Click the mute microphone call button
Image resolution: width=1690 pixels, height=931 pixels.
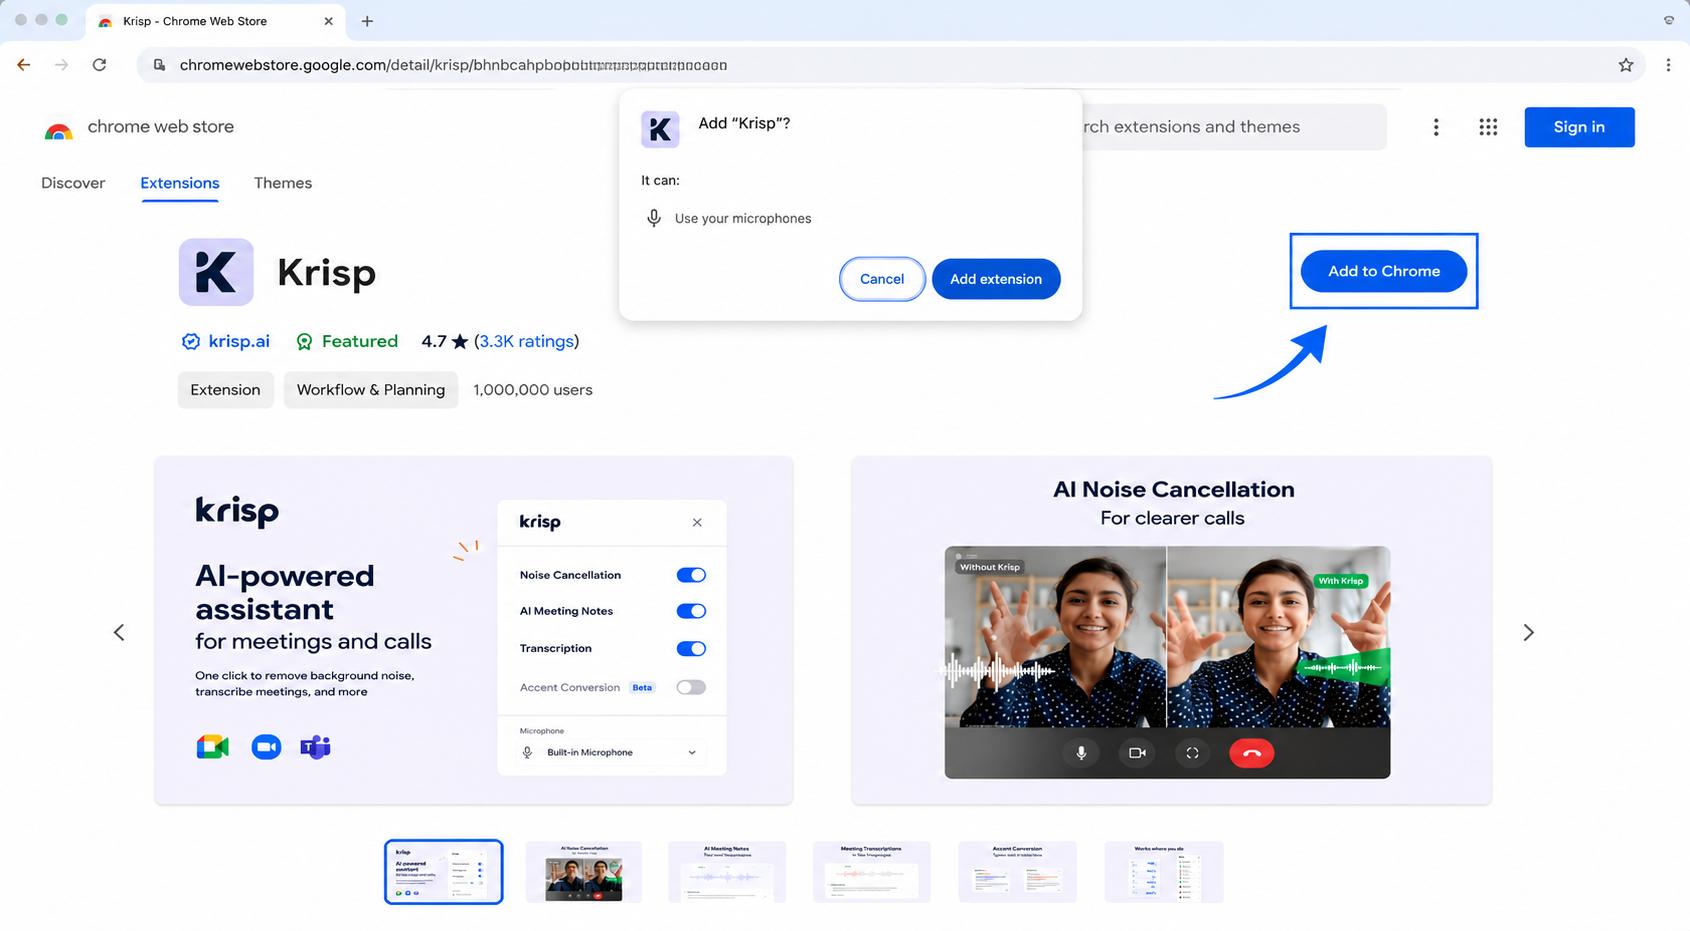tap(1081, 753)
